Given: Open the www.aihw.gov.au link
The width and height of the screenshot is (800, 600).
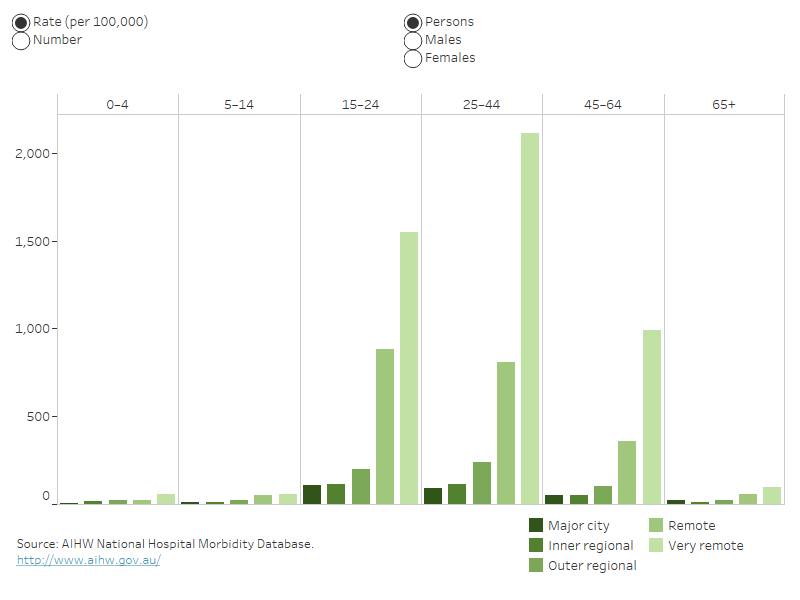Looking at the screenshot, I should pyautogui.click(x=89, y=560).
